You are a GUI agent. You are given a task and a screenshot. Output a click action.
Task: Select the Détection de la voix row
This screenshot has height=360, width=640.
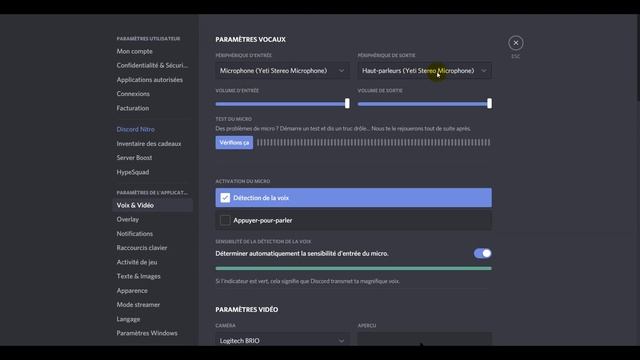[353, 198]
